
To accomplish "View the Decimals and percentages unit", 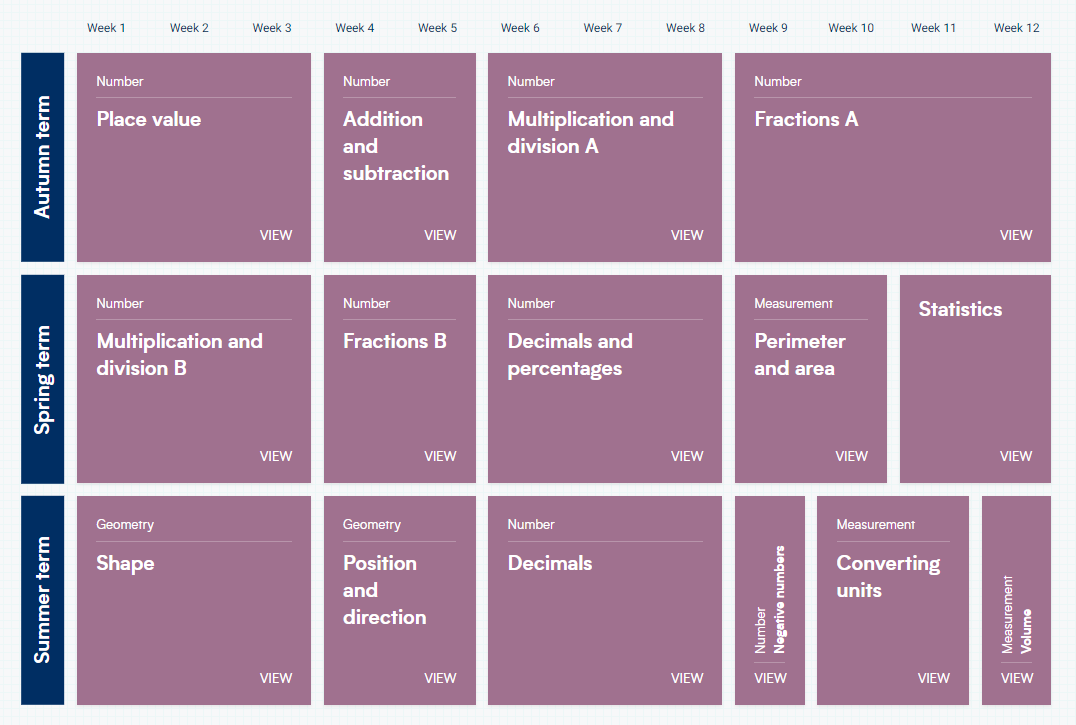I will click(x=687, y=455).
